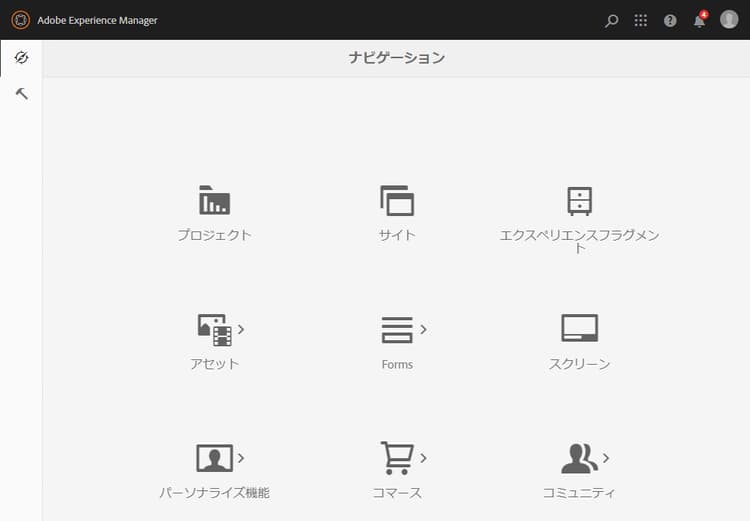Click the Forms label text

(x=397, y=365)
